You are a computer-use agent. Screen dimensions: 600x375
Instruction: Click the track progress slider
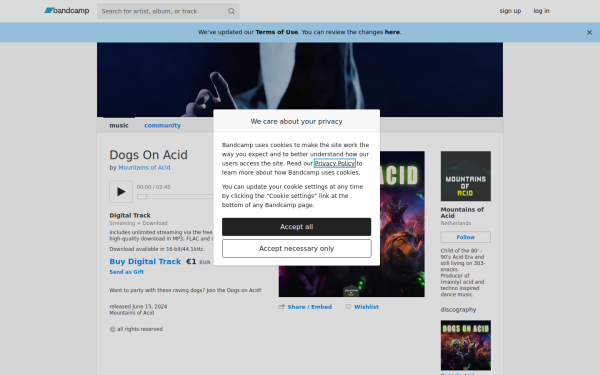pyautogui.click(x=142, y=197)
